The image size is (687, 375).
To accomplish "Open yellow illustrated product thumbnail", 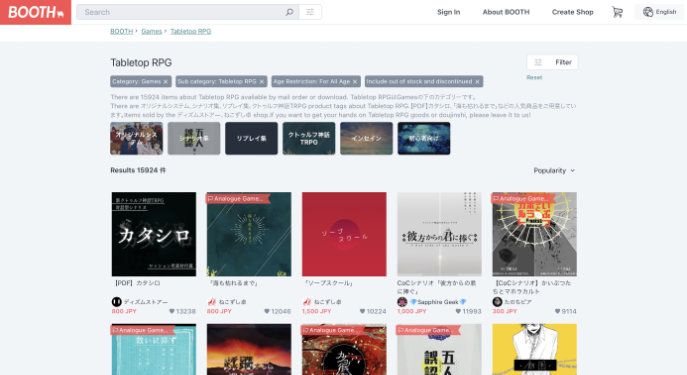I will 535,349.
